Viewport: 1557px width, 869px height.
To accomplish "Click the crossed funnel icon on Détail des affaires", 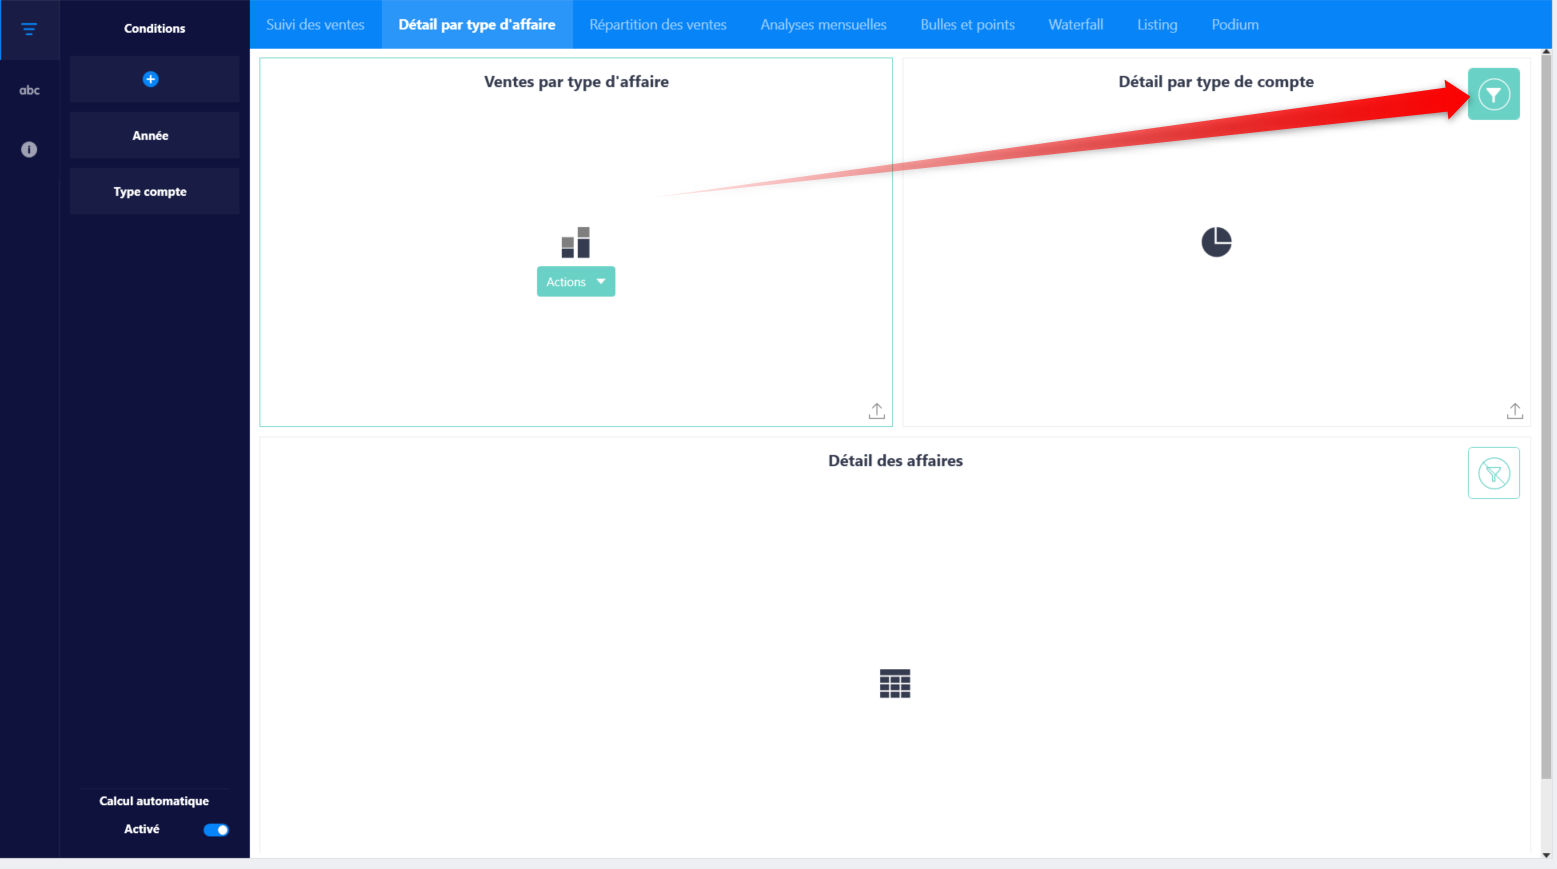I will pyautogui.click(x=1493, y=473).
